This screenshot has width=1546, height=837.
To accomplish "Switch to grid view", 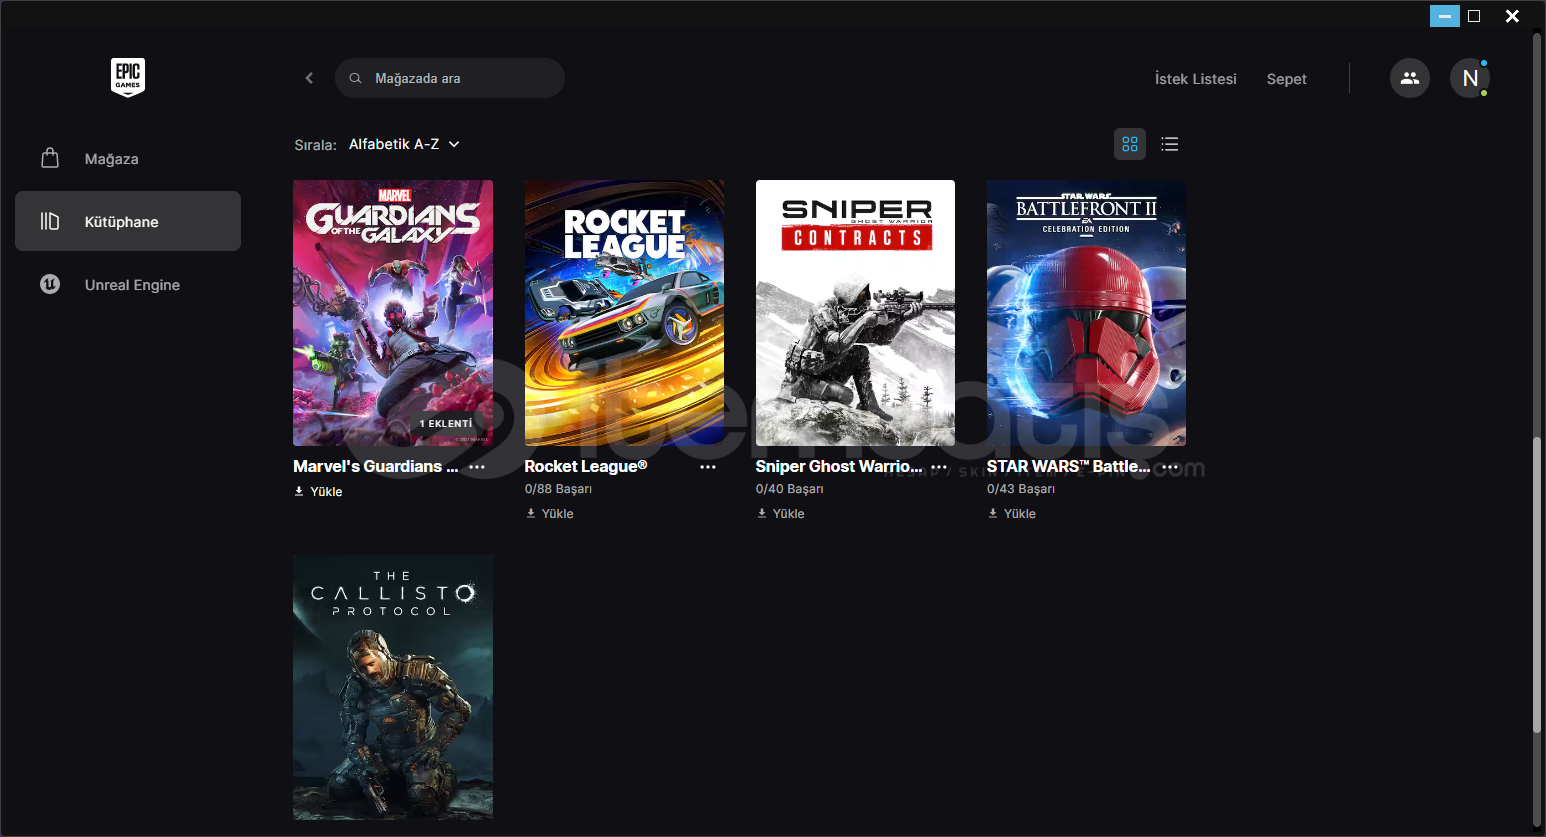I will (x=1130, y=144).
